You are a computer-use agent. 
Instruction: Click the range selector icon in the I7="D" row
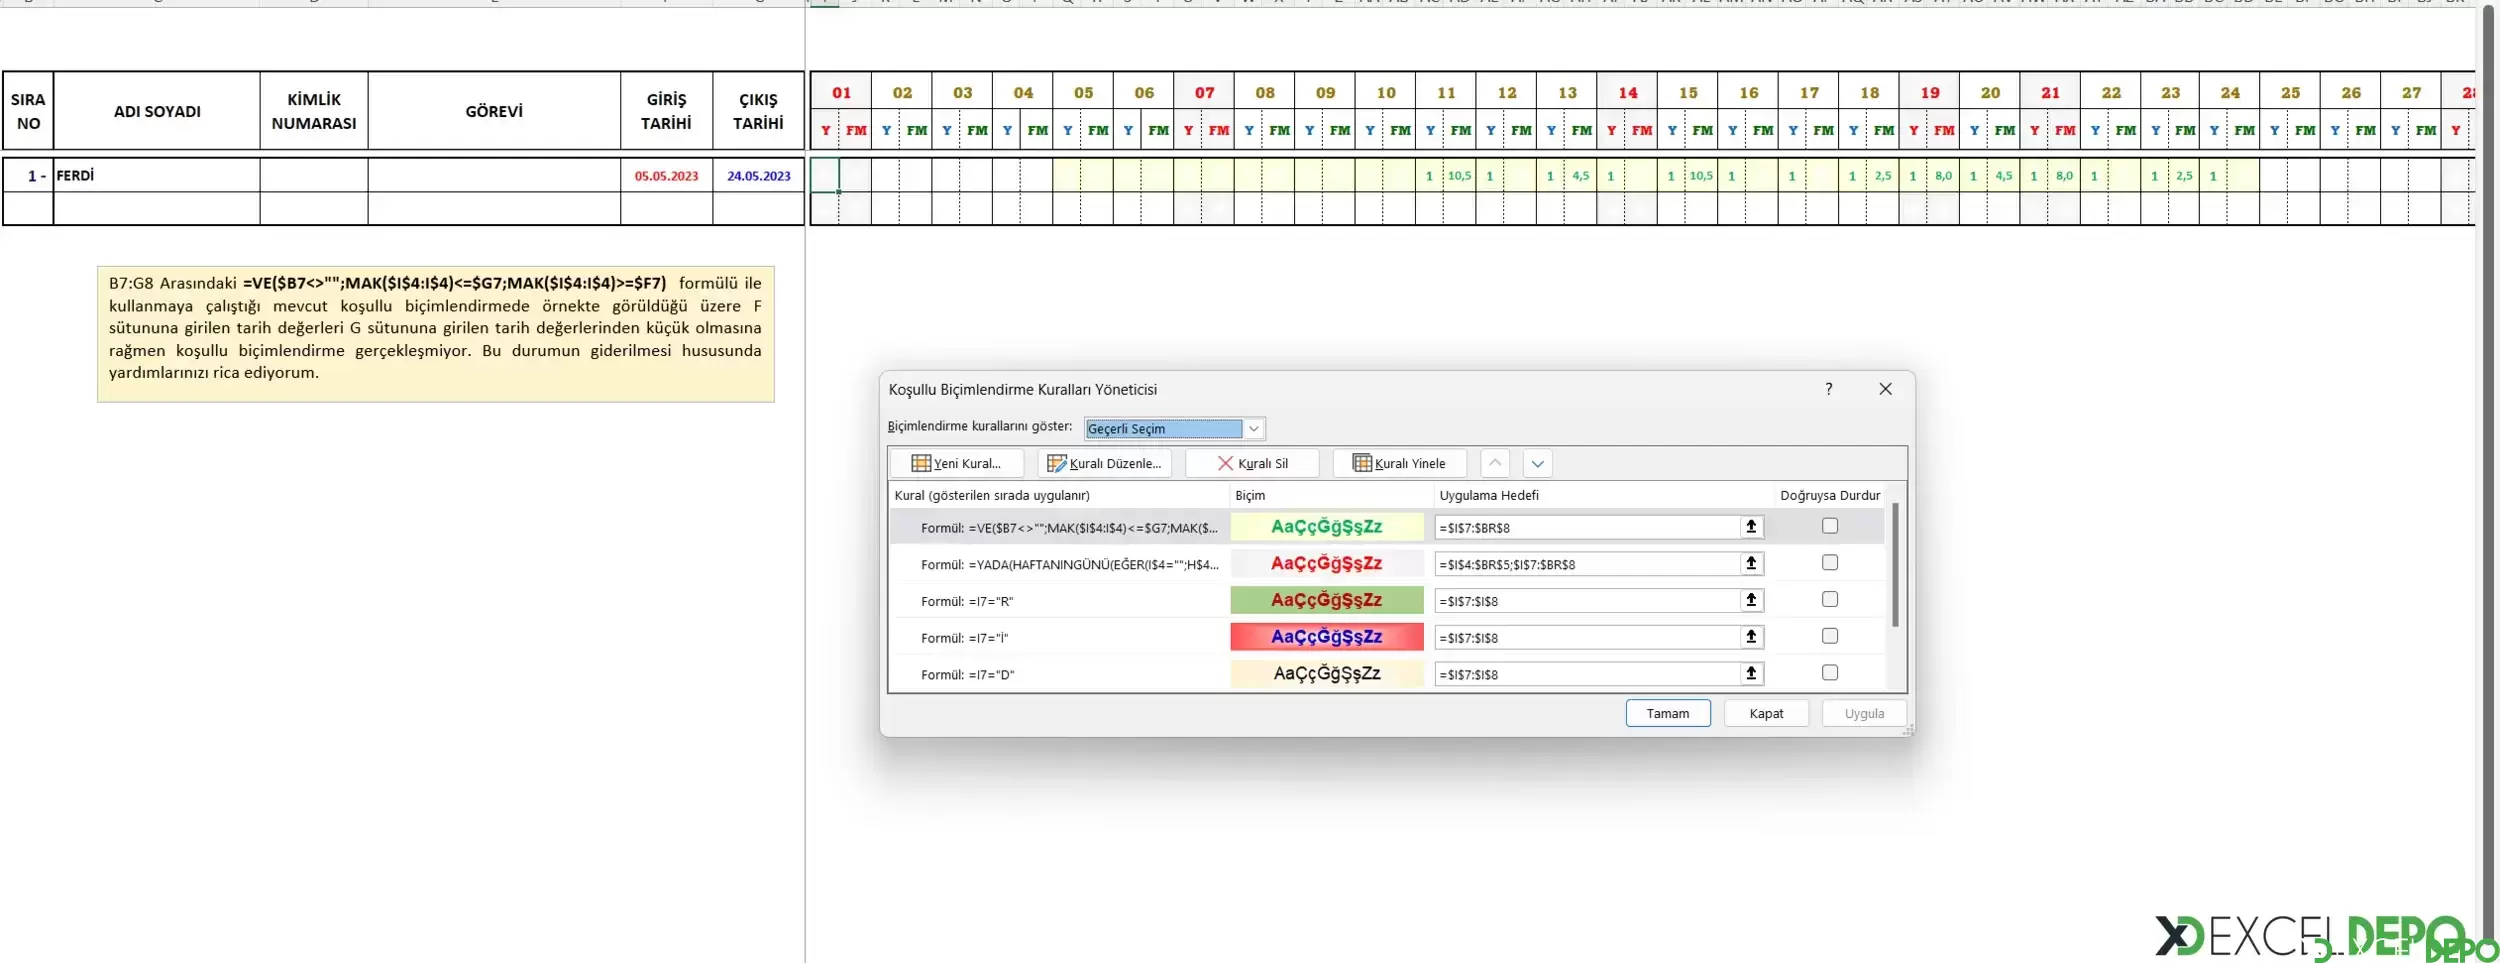point(1751,674)
